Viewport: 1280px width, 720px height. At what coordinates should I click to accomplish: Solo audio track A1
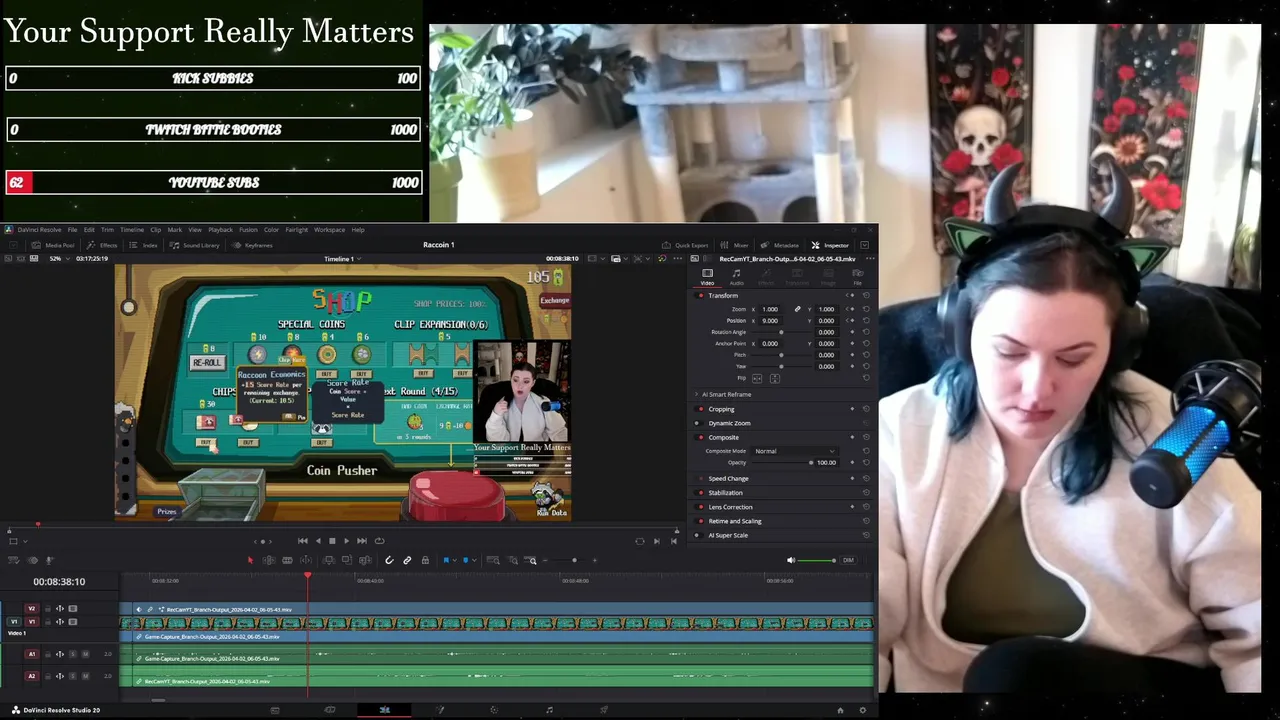point(73,654)
